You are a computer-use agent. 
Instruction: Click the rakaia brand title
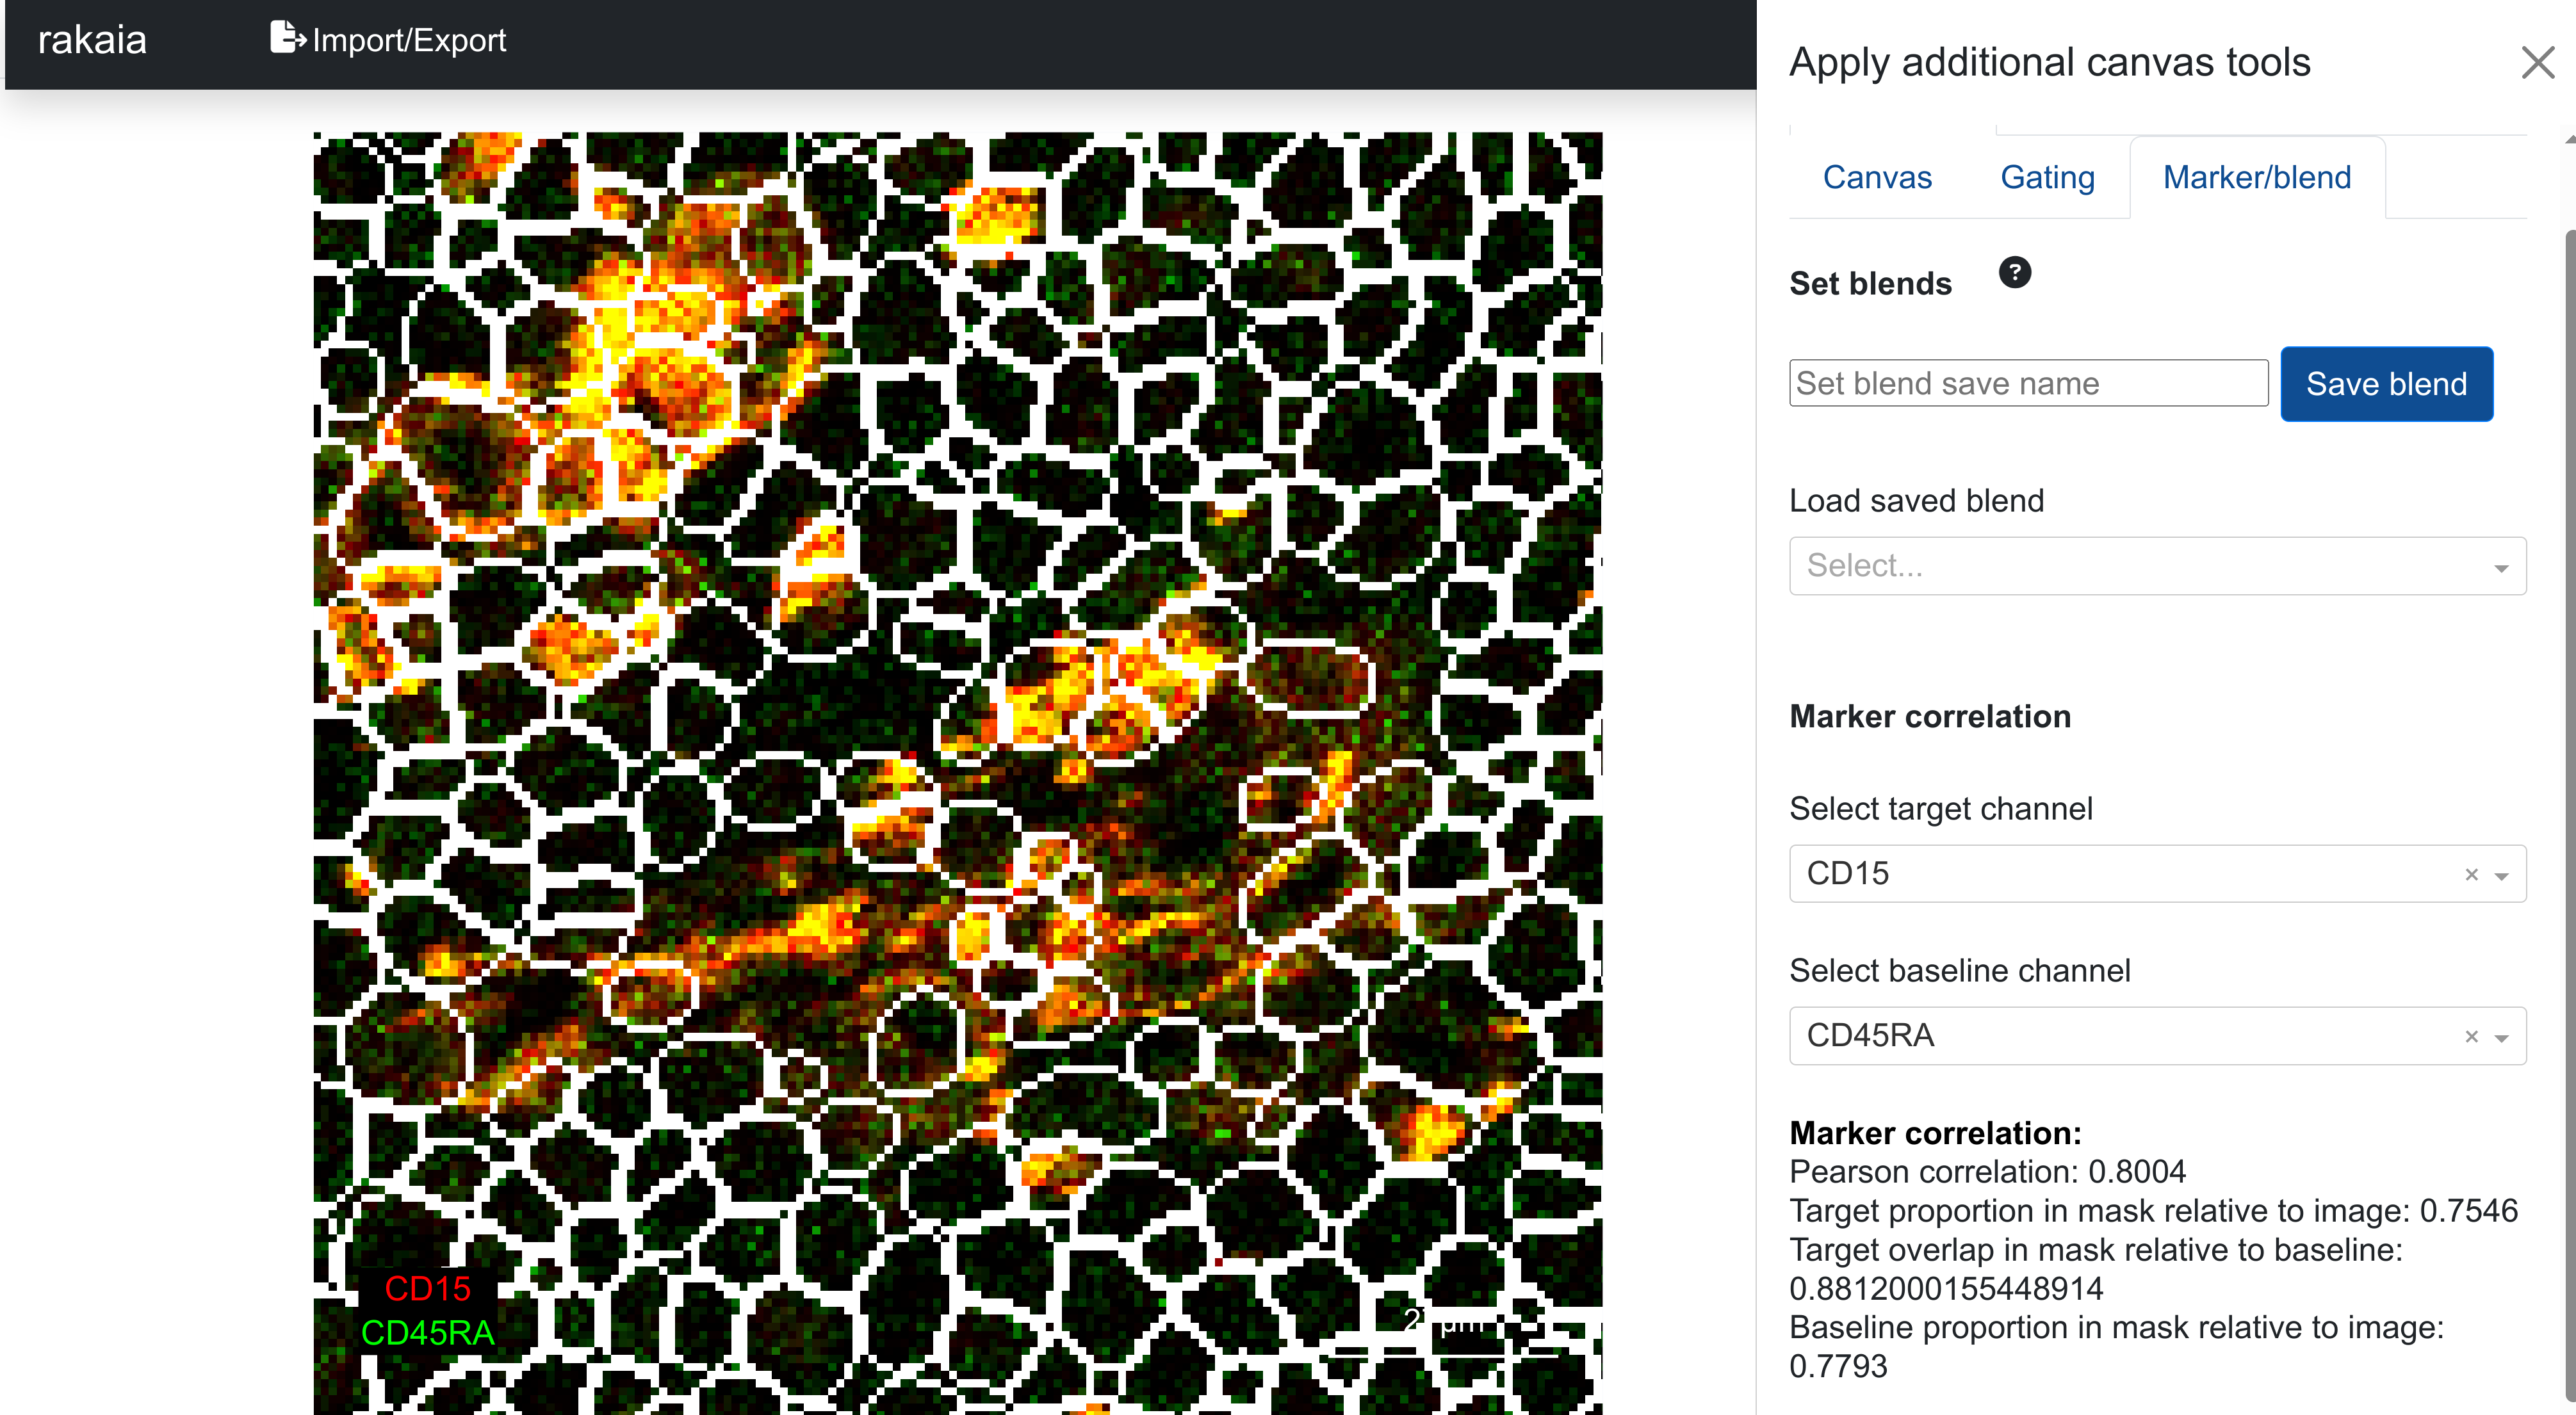(x=92, y=40)
